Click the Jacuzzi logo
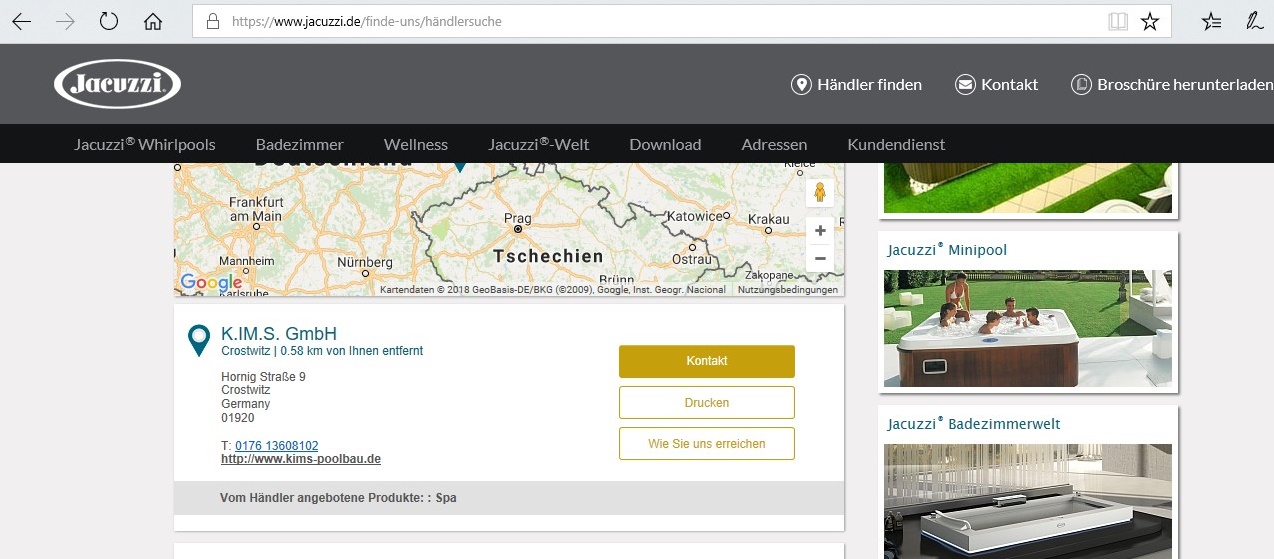The image size is (1274, 559). [x=117, y=84]
